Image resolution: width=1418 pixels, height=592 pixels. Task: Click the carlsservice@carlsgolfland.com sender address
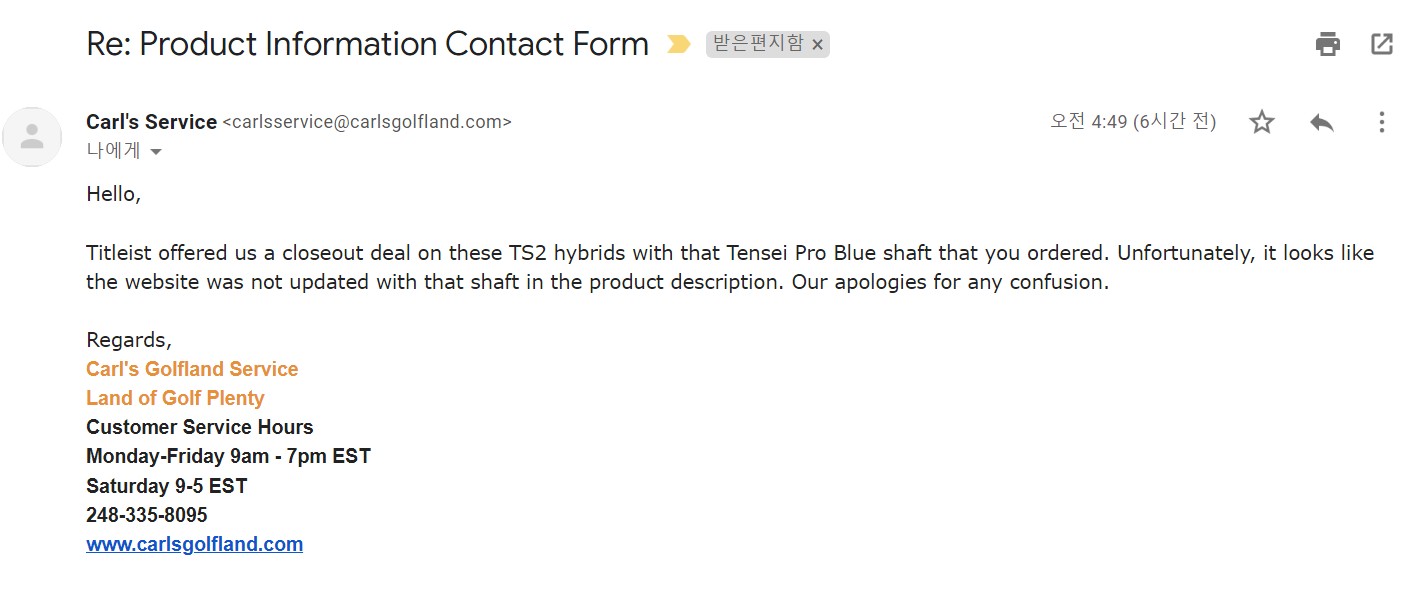[x=366, y=123]
